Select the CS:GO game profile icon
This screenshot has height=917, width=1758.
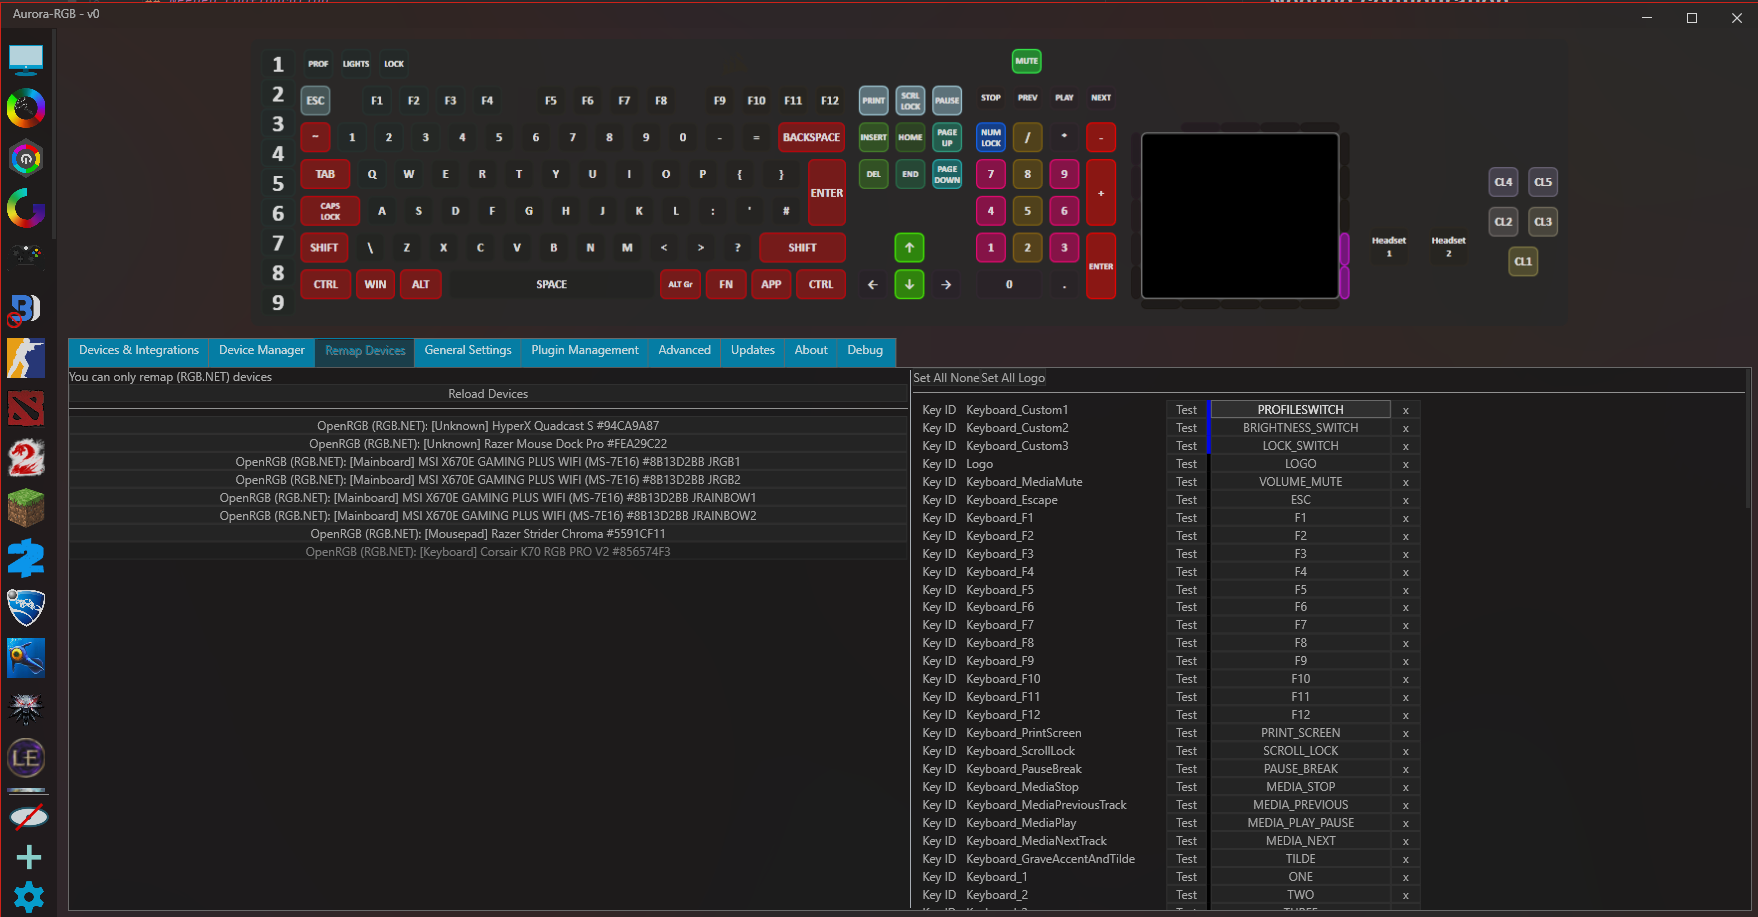26,358
